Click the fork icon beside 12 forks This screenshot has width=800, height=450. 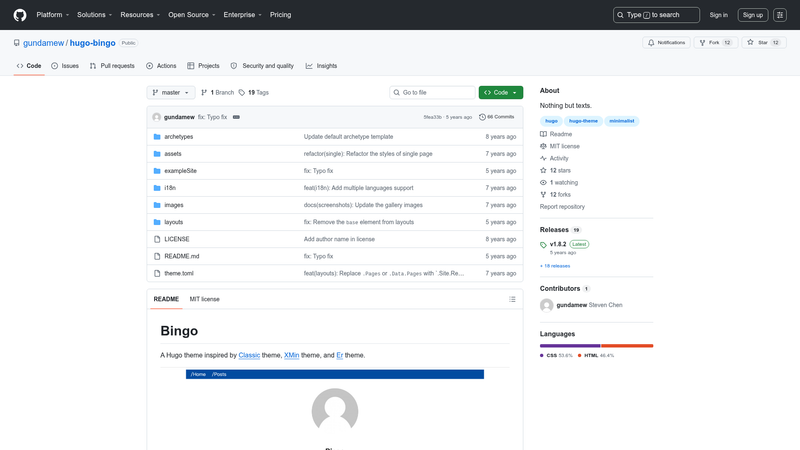click(543, 194)
